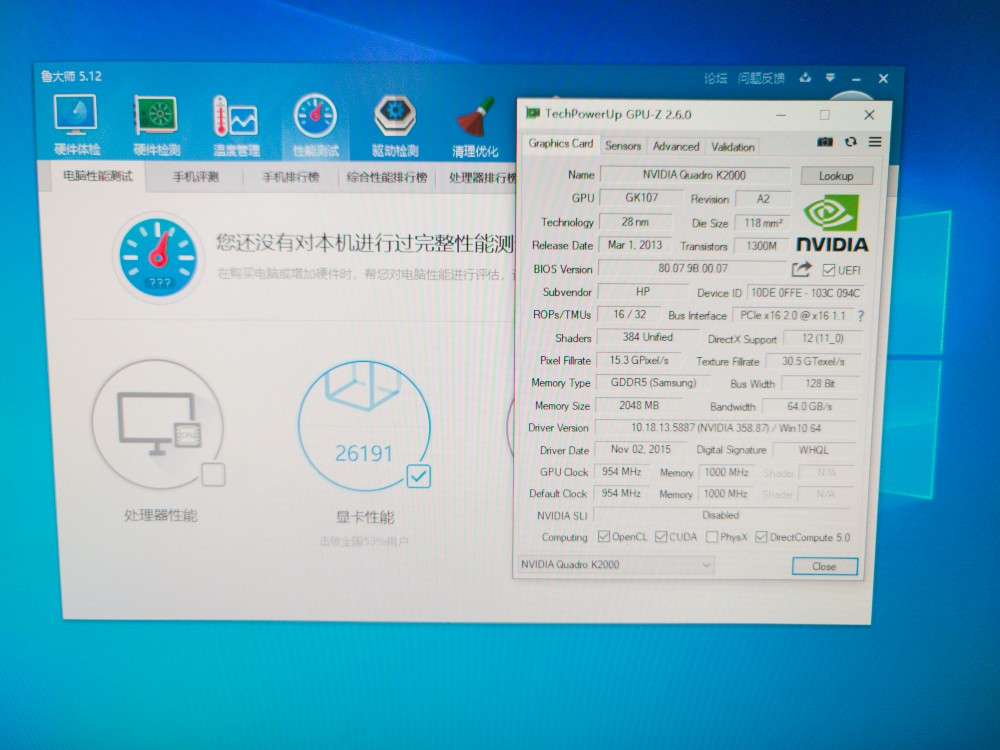Screen dimensions: 1000x750
Task: Open the 温度管理 temperature management icon
Action: (x=235, y=125)
